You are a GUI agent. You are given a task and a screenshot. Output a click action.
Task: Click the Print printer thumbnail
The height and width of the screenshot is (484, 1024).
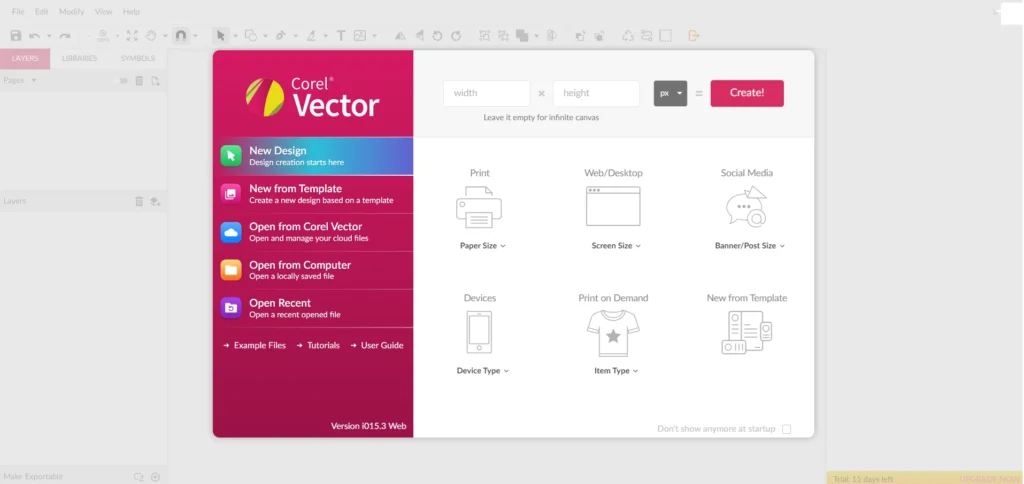click(479, 207)
